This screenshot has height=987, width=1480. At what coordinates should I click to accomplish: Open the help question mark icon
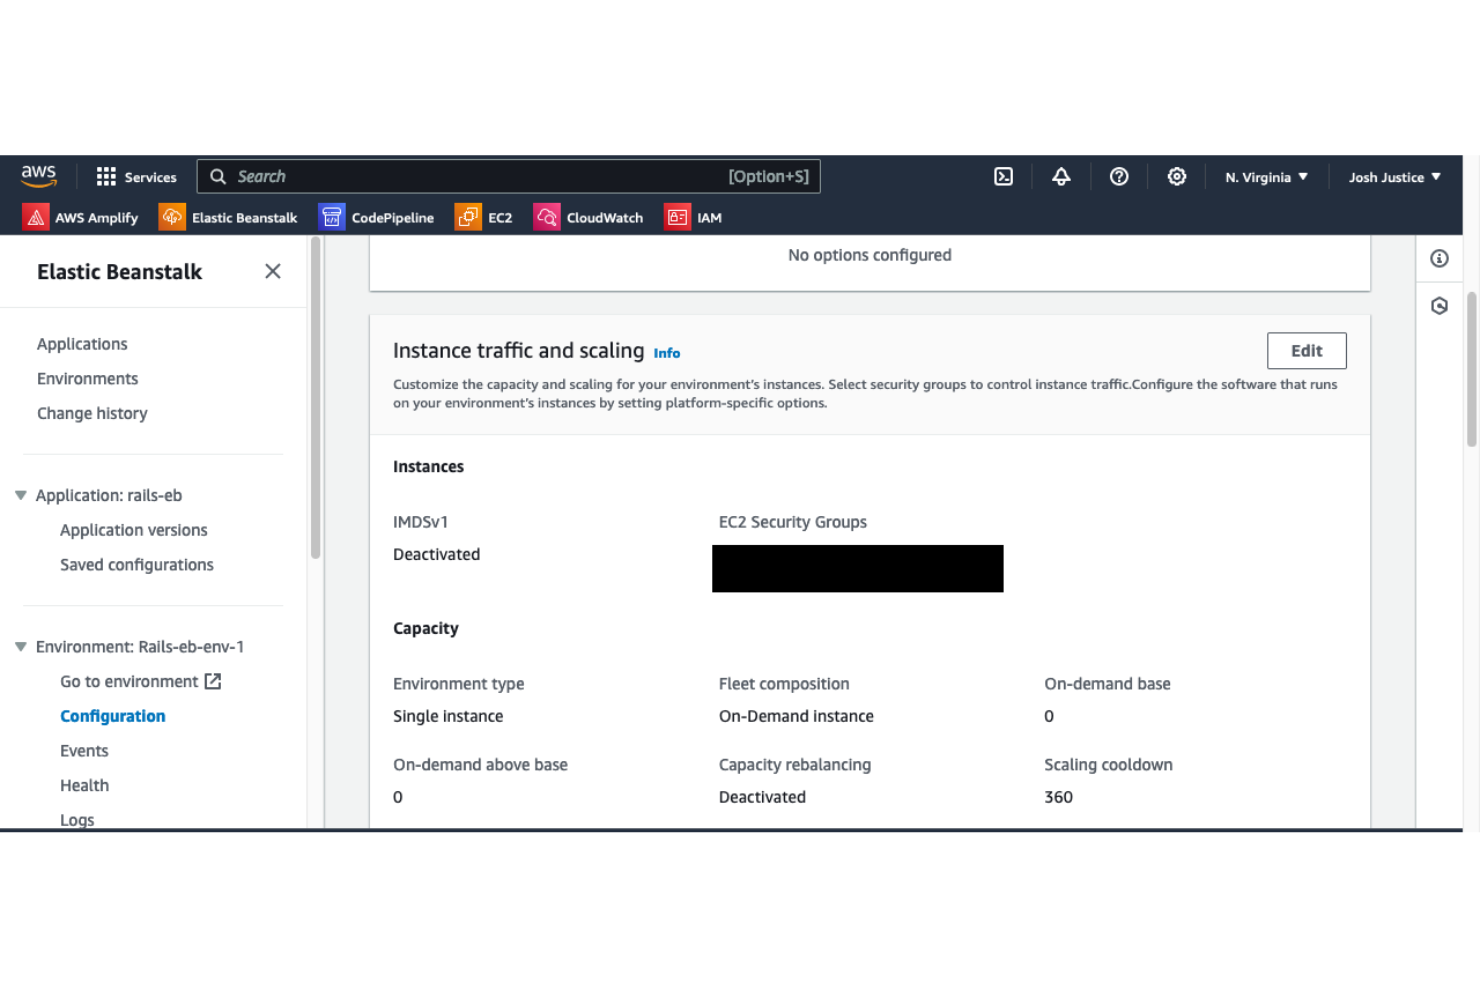tap(1119, 176)
